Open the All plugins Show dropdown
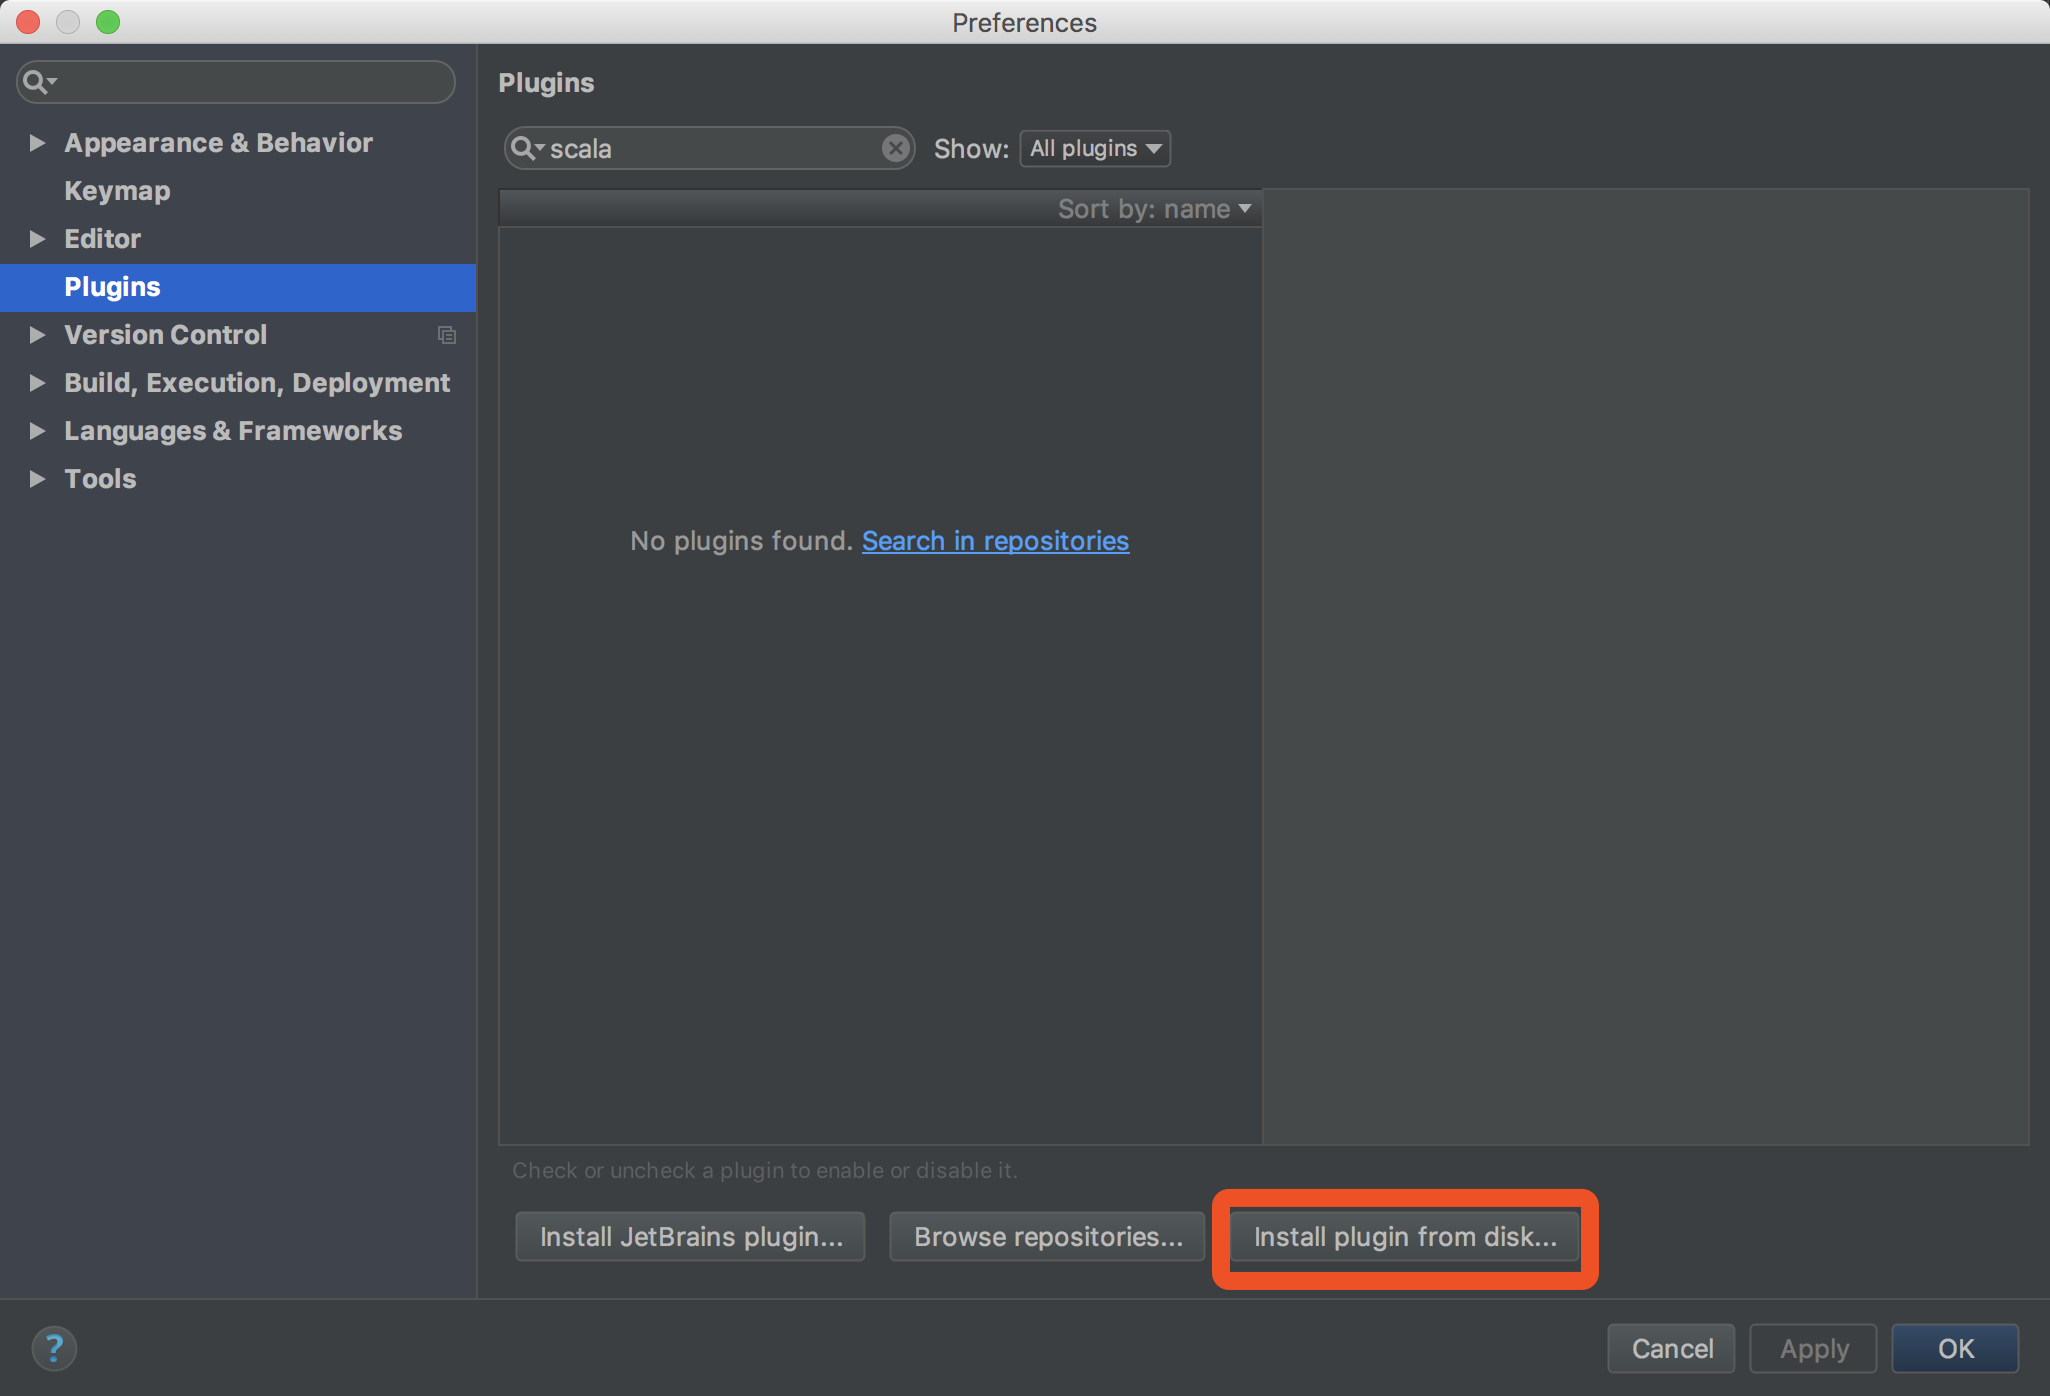 tap(1095, 148)
